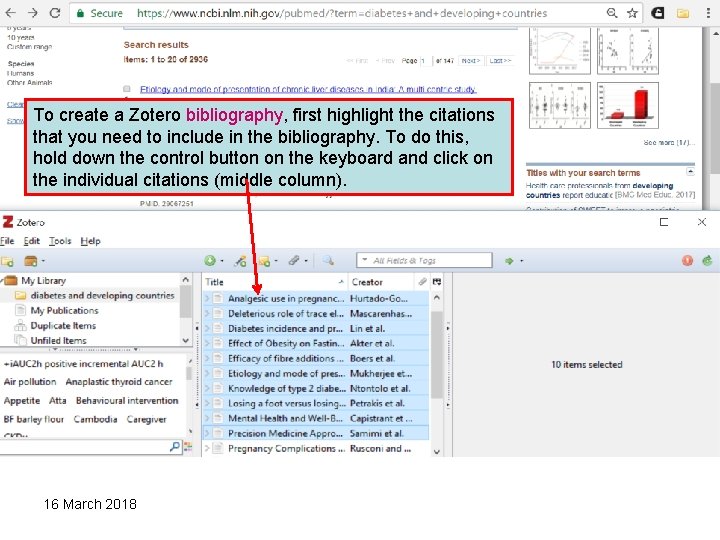Click the red sync error icon

click(687, 261)
